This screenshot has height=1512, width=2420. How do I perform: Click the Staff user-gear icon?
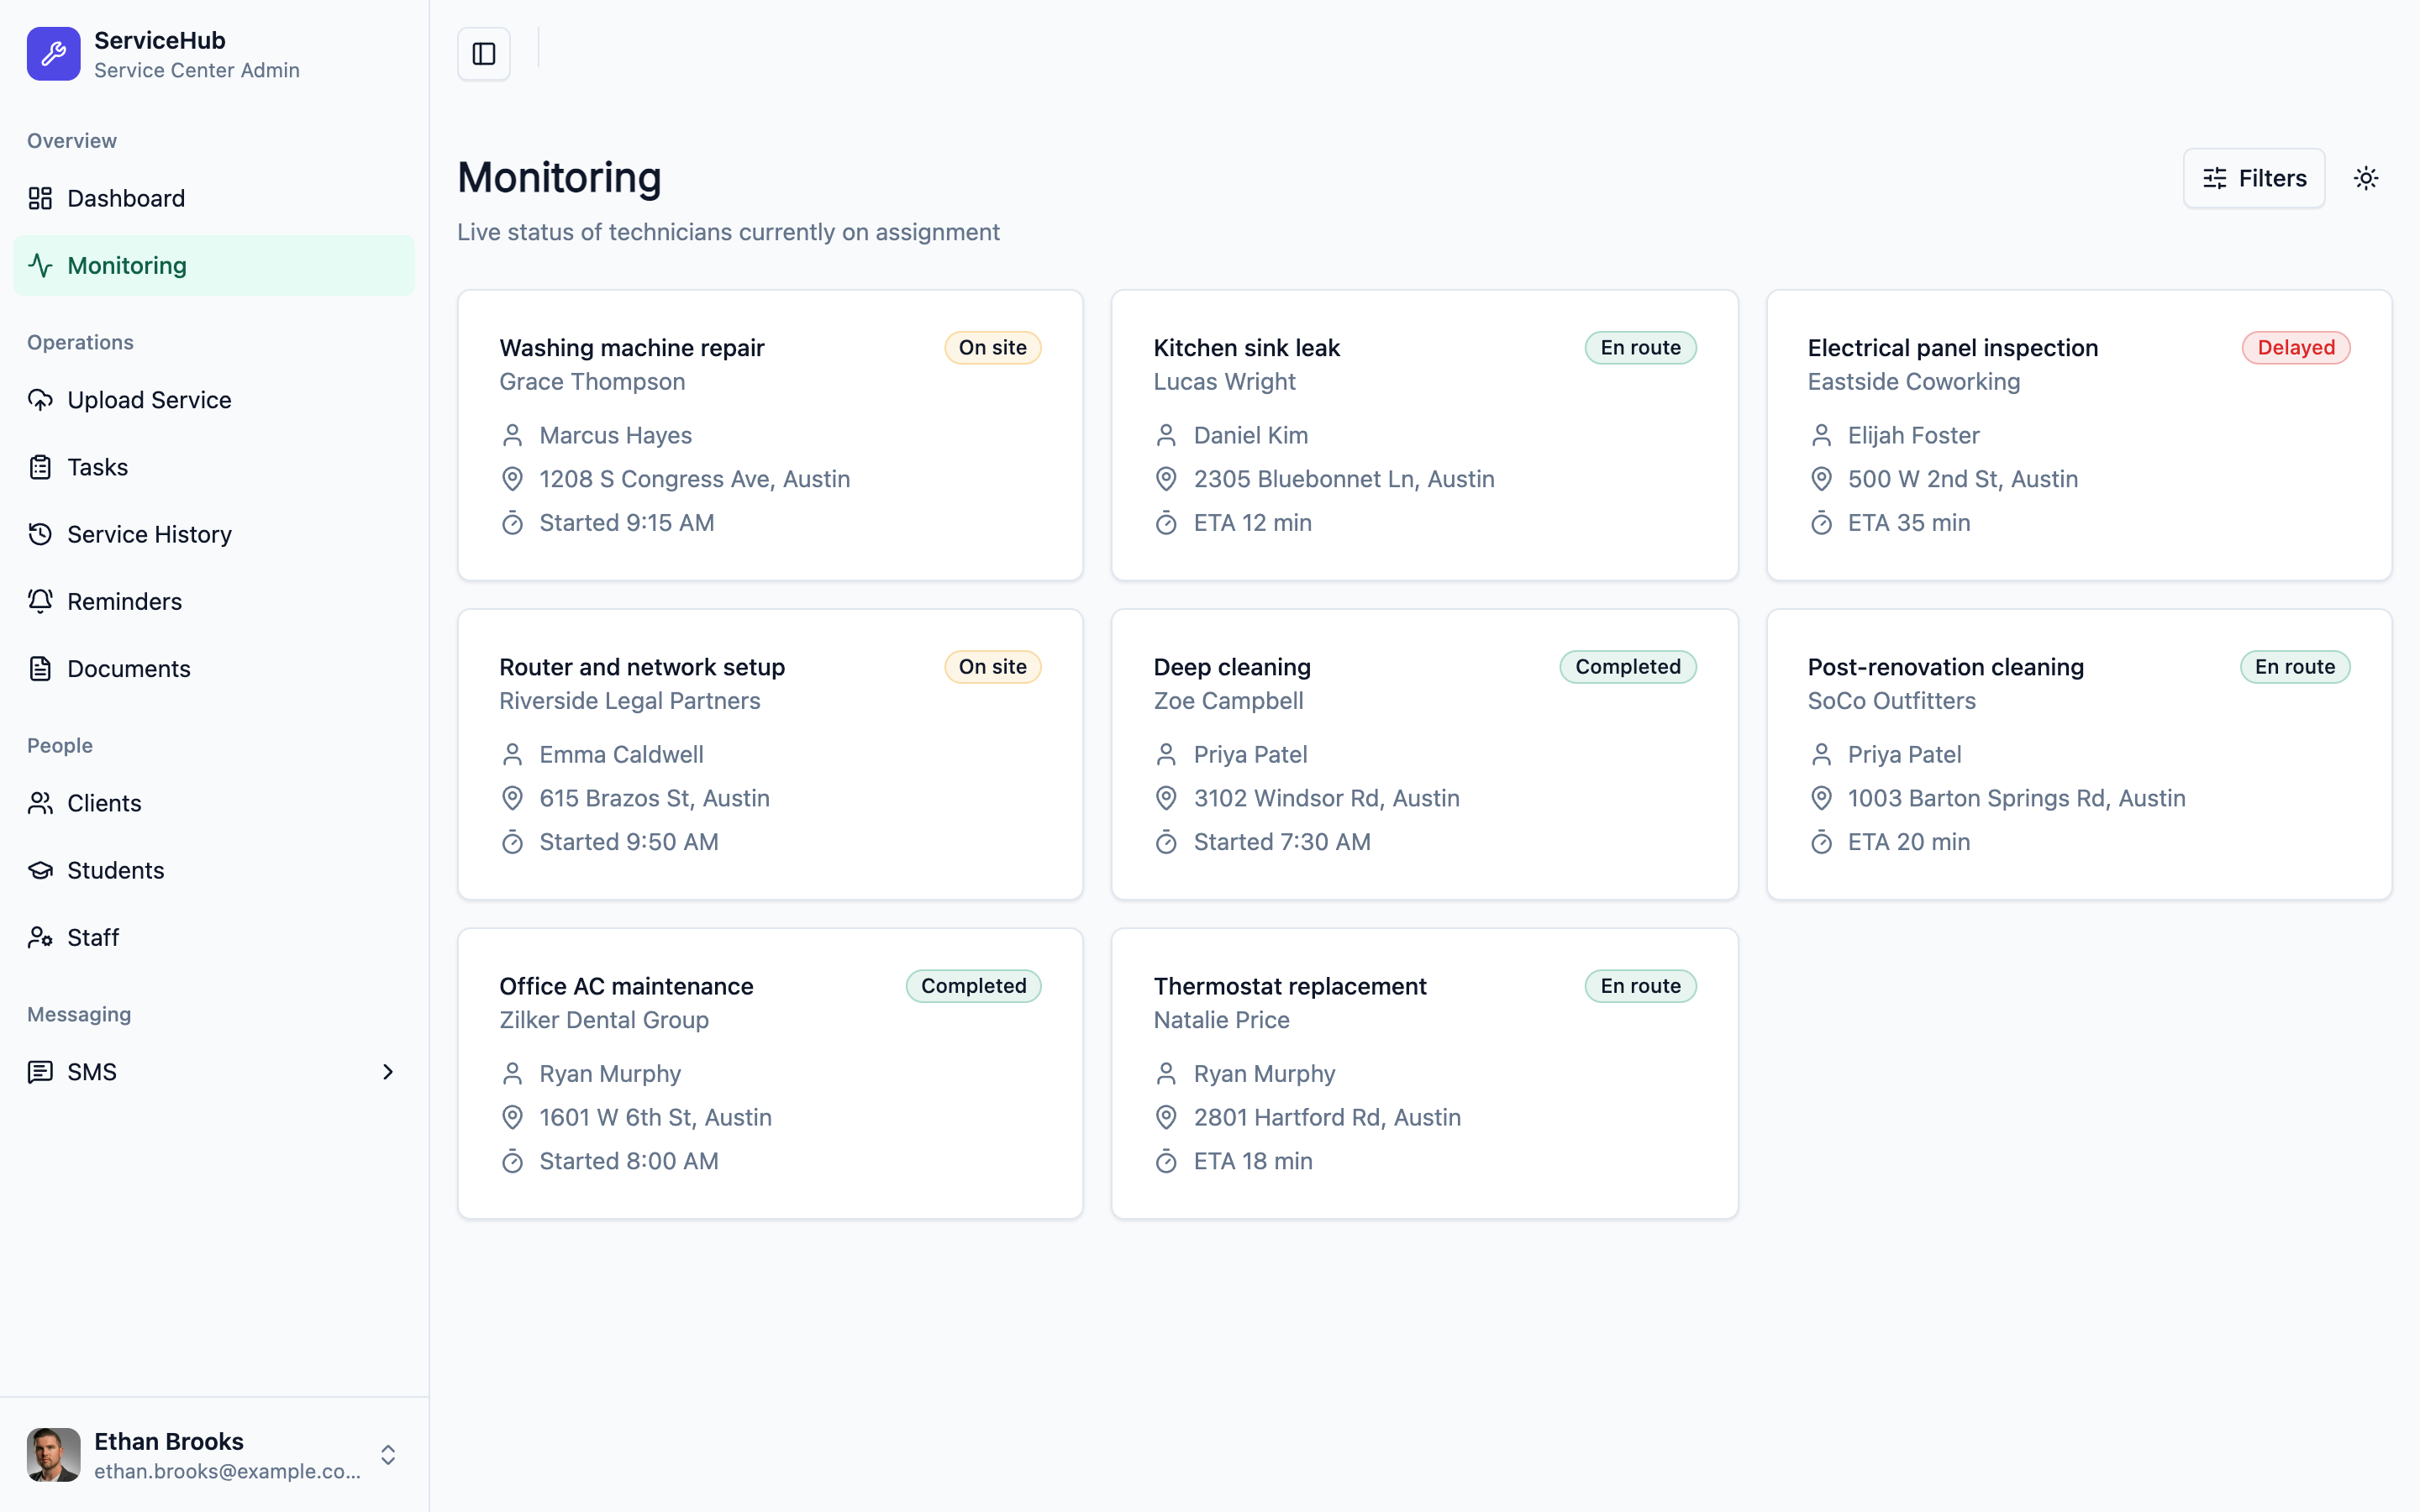tap(40, 937)
